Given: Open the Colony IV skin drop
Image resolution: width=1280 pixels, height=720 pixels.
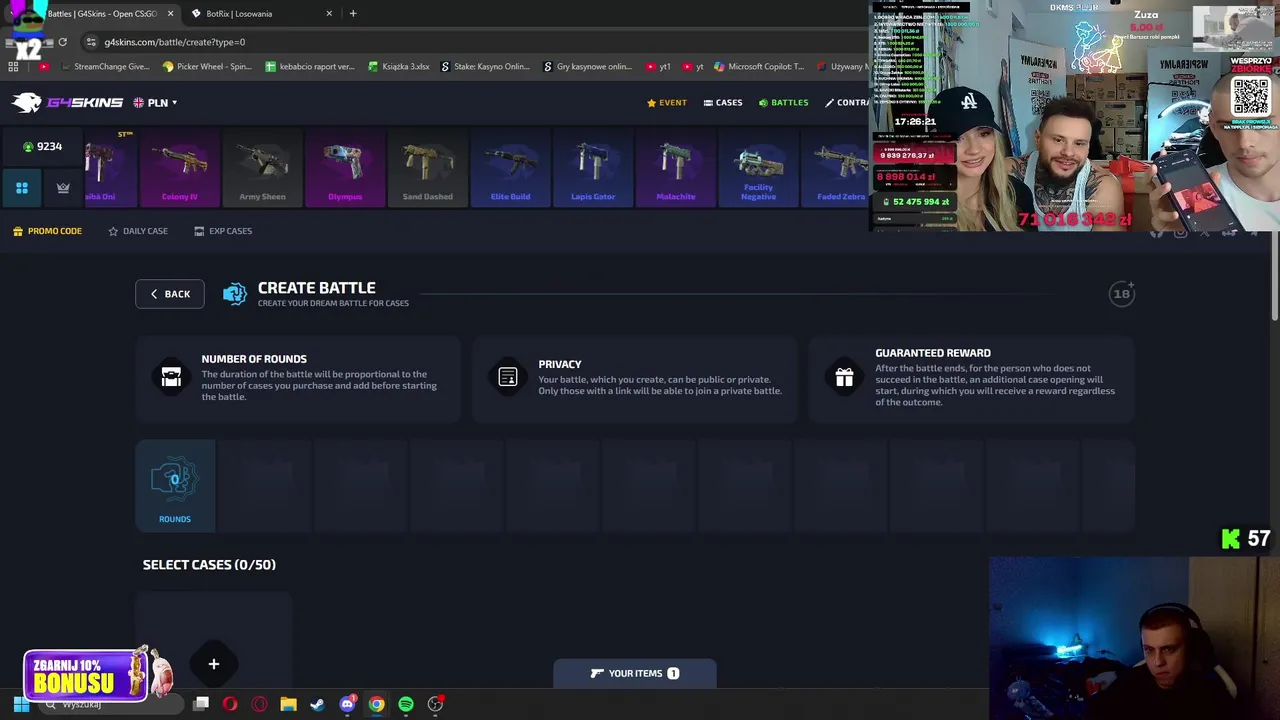Looking at the screenshot, I should tap(180, 167).
